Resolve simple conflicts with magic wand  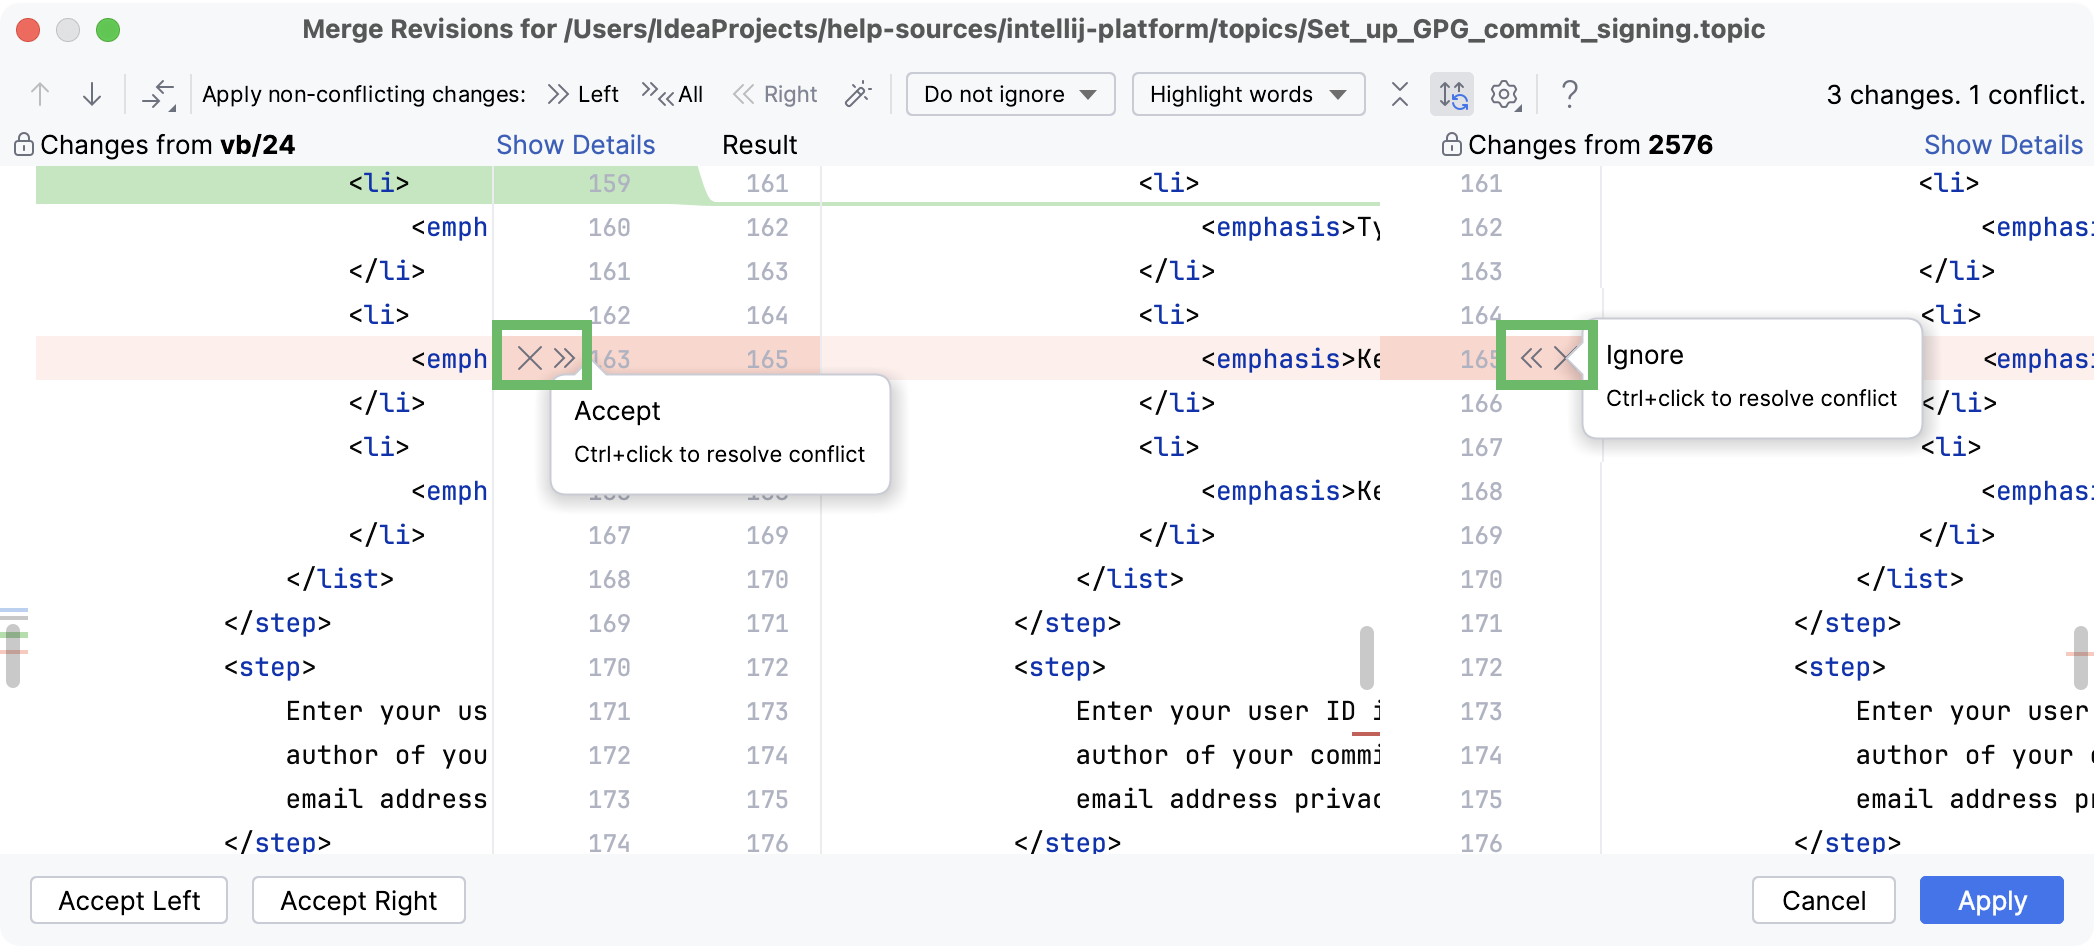coord(858,94)
